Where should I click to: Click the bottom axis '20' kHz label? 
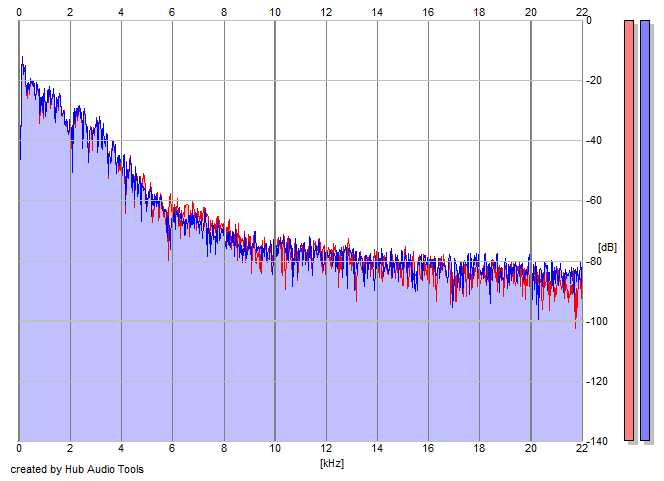coord(531,448)
